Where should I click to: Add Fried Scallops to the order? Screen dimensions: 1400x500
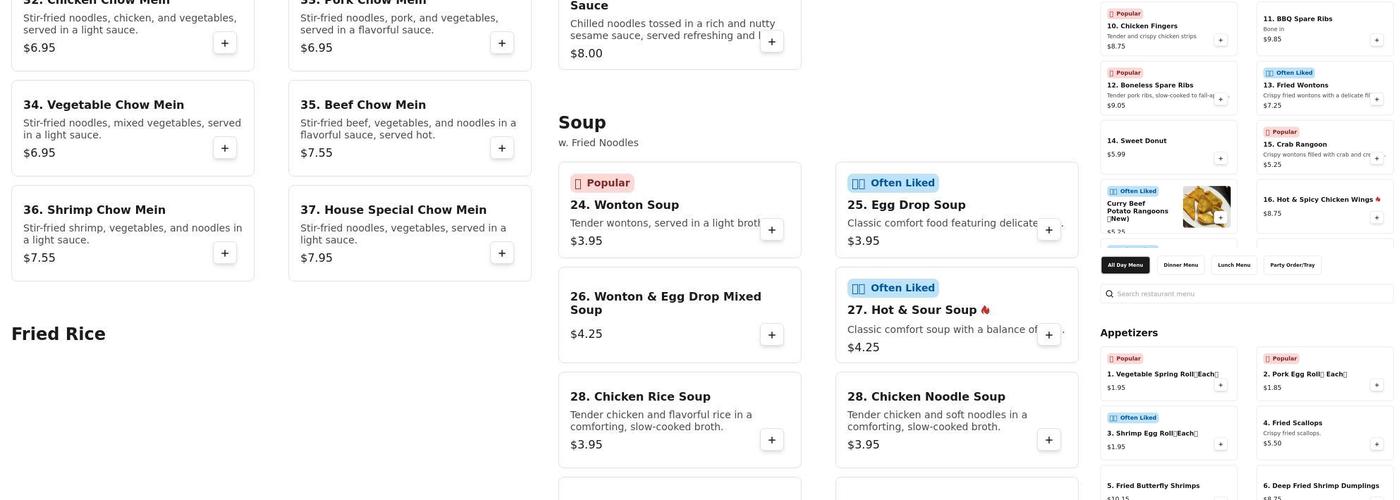(x=1376, y=444)
